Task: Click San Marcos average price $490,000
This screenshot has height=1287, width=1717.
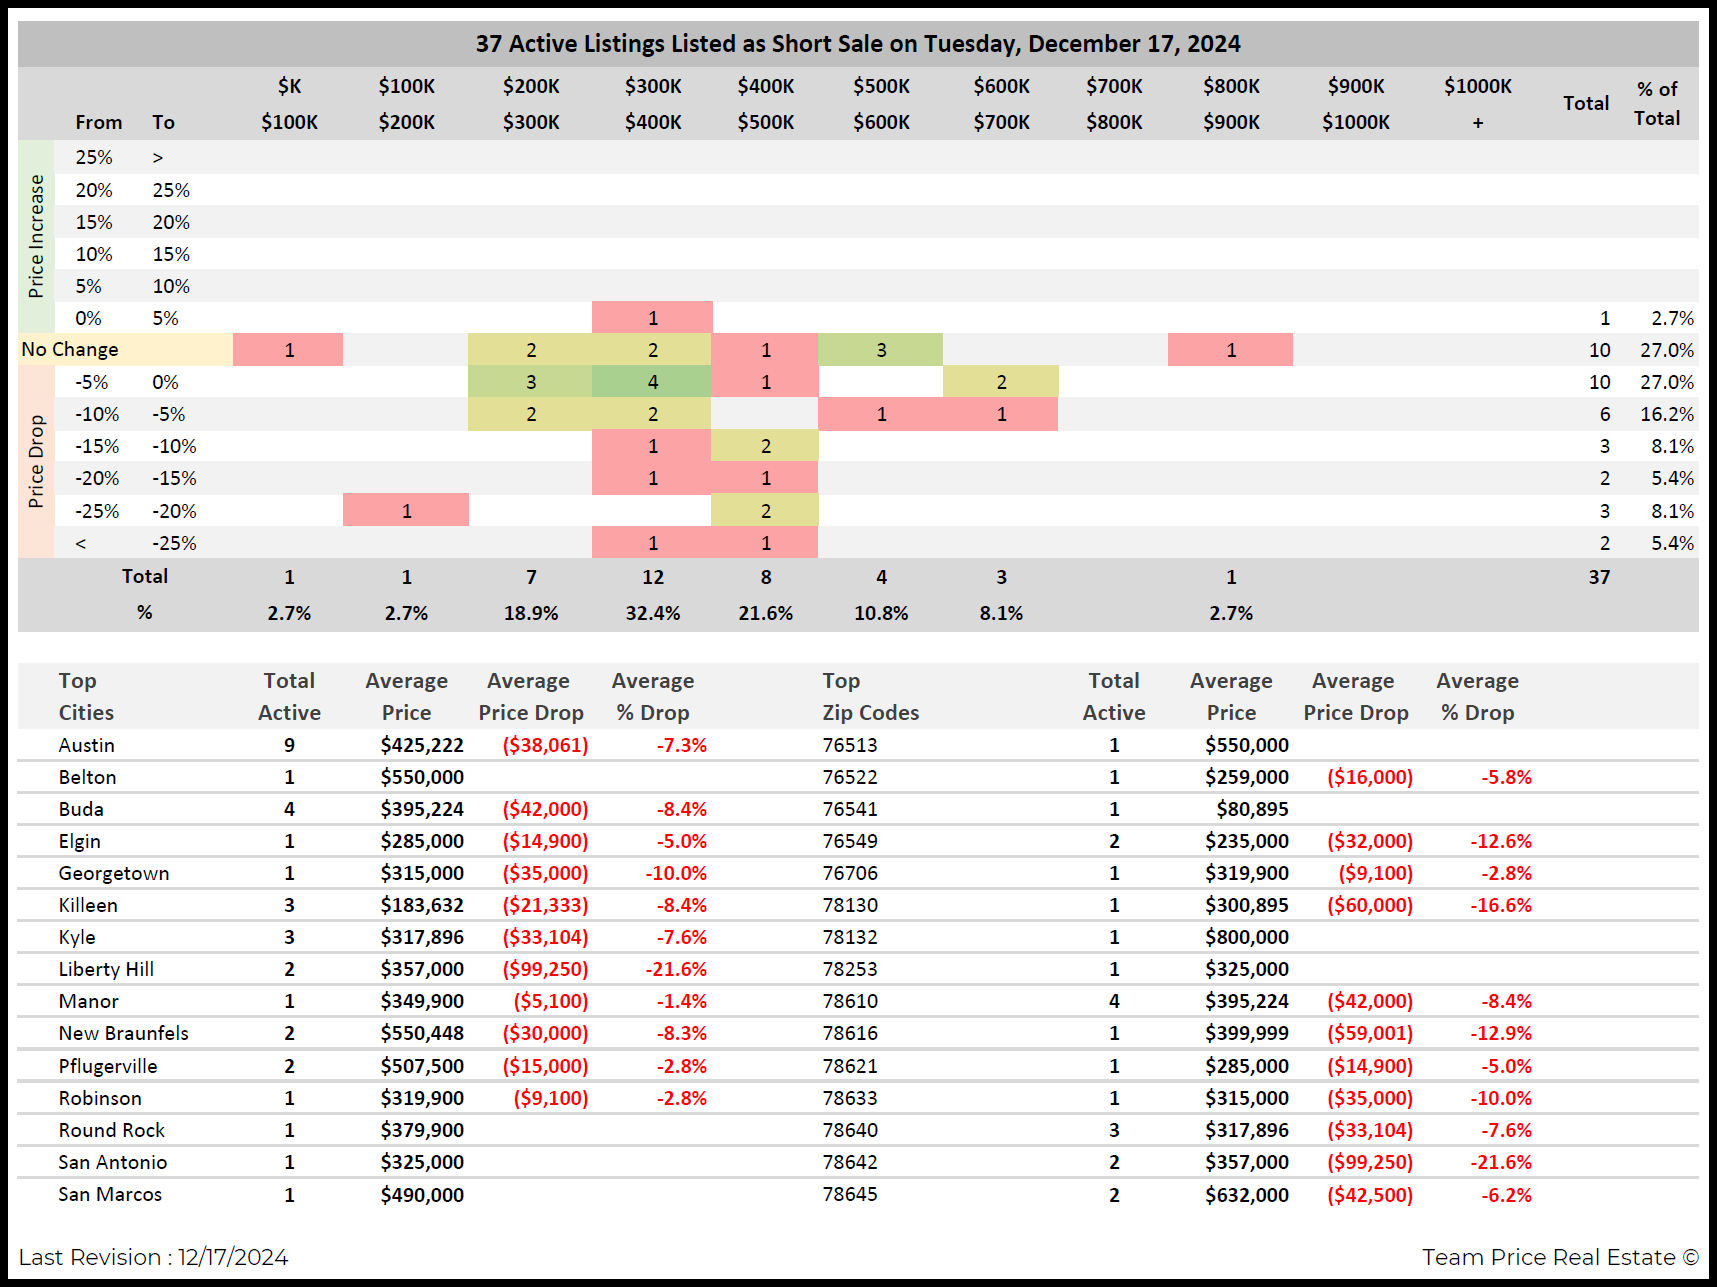Action: (422, 1194)
